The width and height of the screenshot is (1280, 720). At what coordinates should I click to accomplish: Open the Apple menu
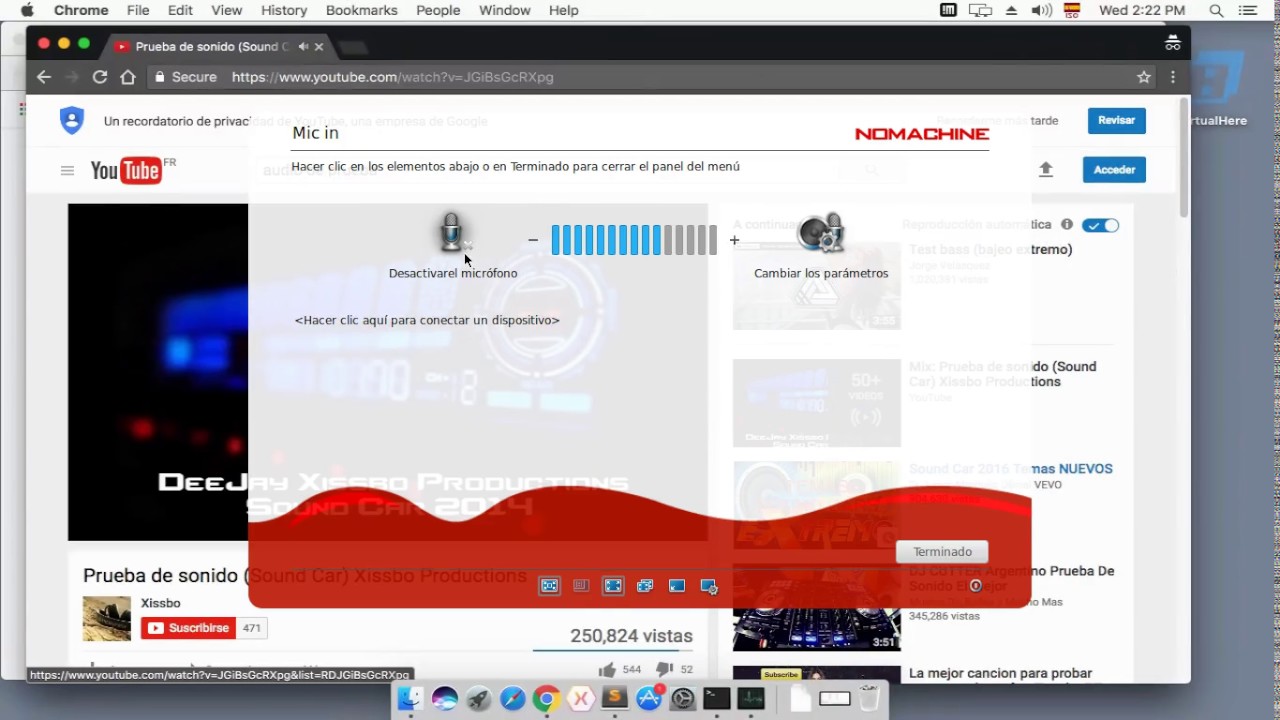pos(27,10)
